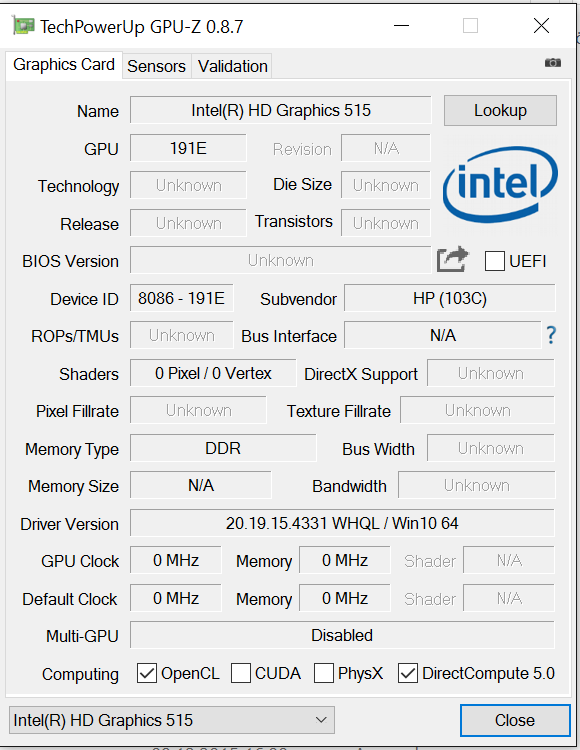Click the BIOS Version field
The width and height of the screenshot is (580, 750).
pos(281,260)
